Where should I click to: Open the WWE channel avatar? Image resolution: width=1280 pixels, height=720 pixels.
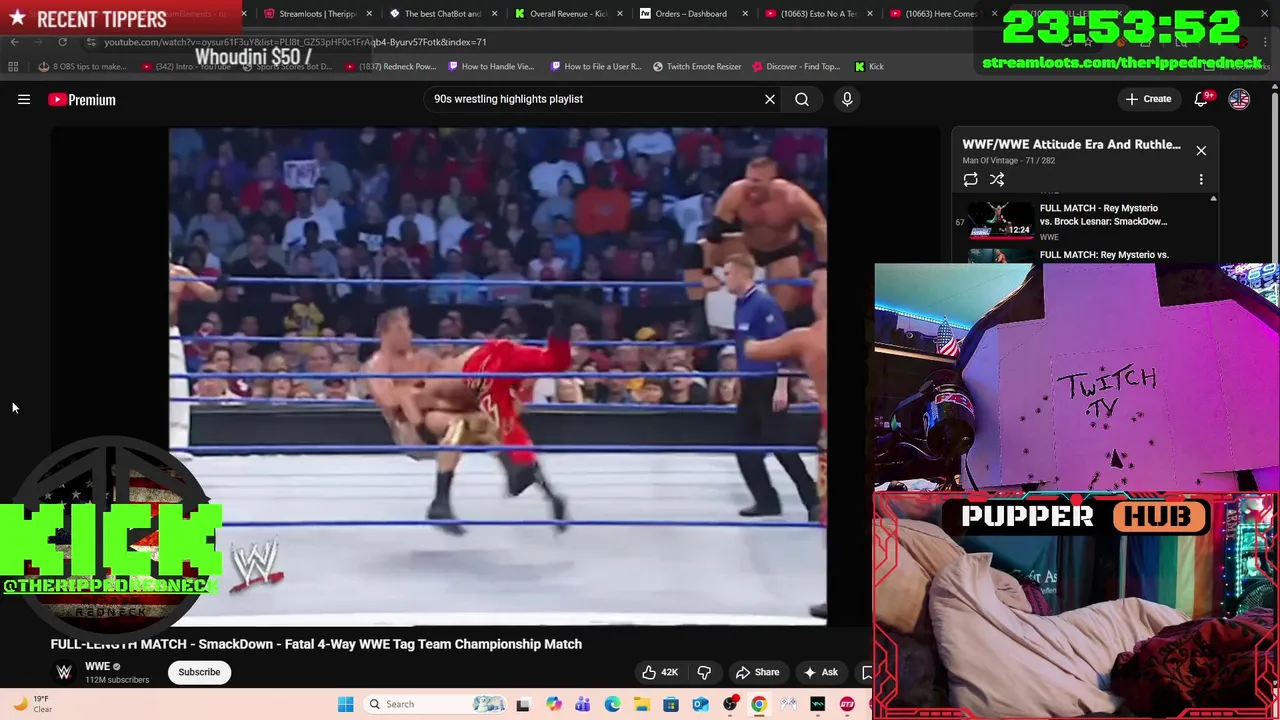64,672
